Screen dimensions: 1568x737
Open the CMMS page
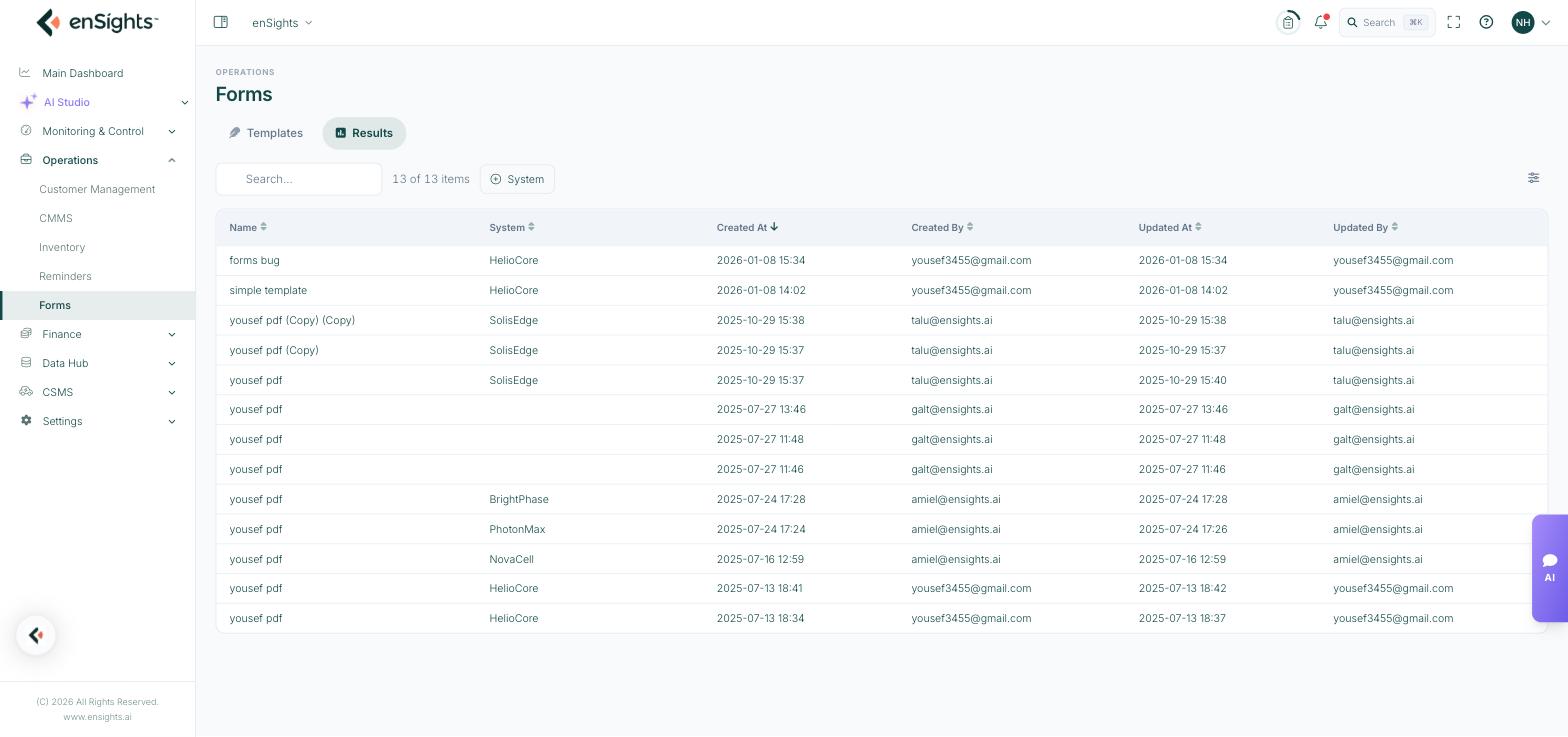point(56,218)
